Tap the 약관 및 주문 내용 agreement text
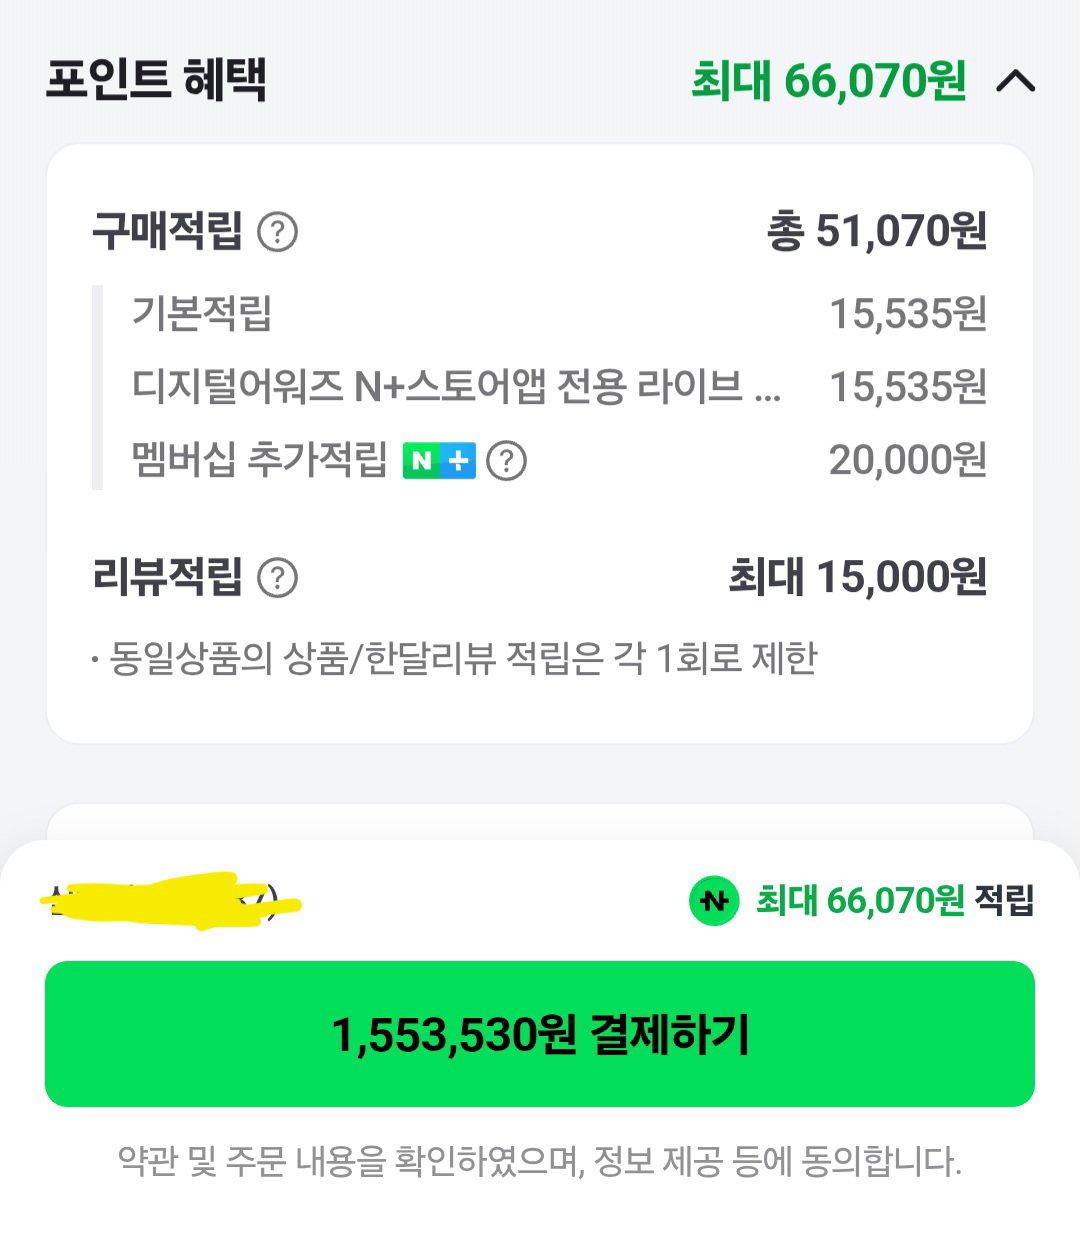The image size is (1080, 1244). coord(540,1161)
